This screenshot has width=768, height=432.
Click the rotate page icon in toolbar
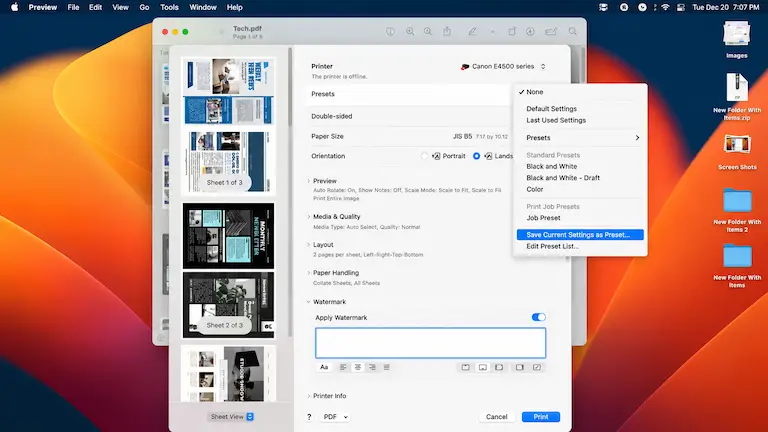pyautogui.click(x=512, y=31)
